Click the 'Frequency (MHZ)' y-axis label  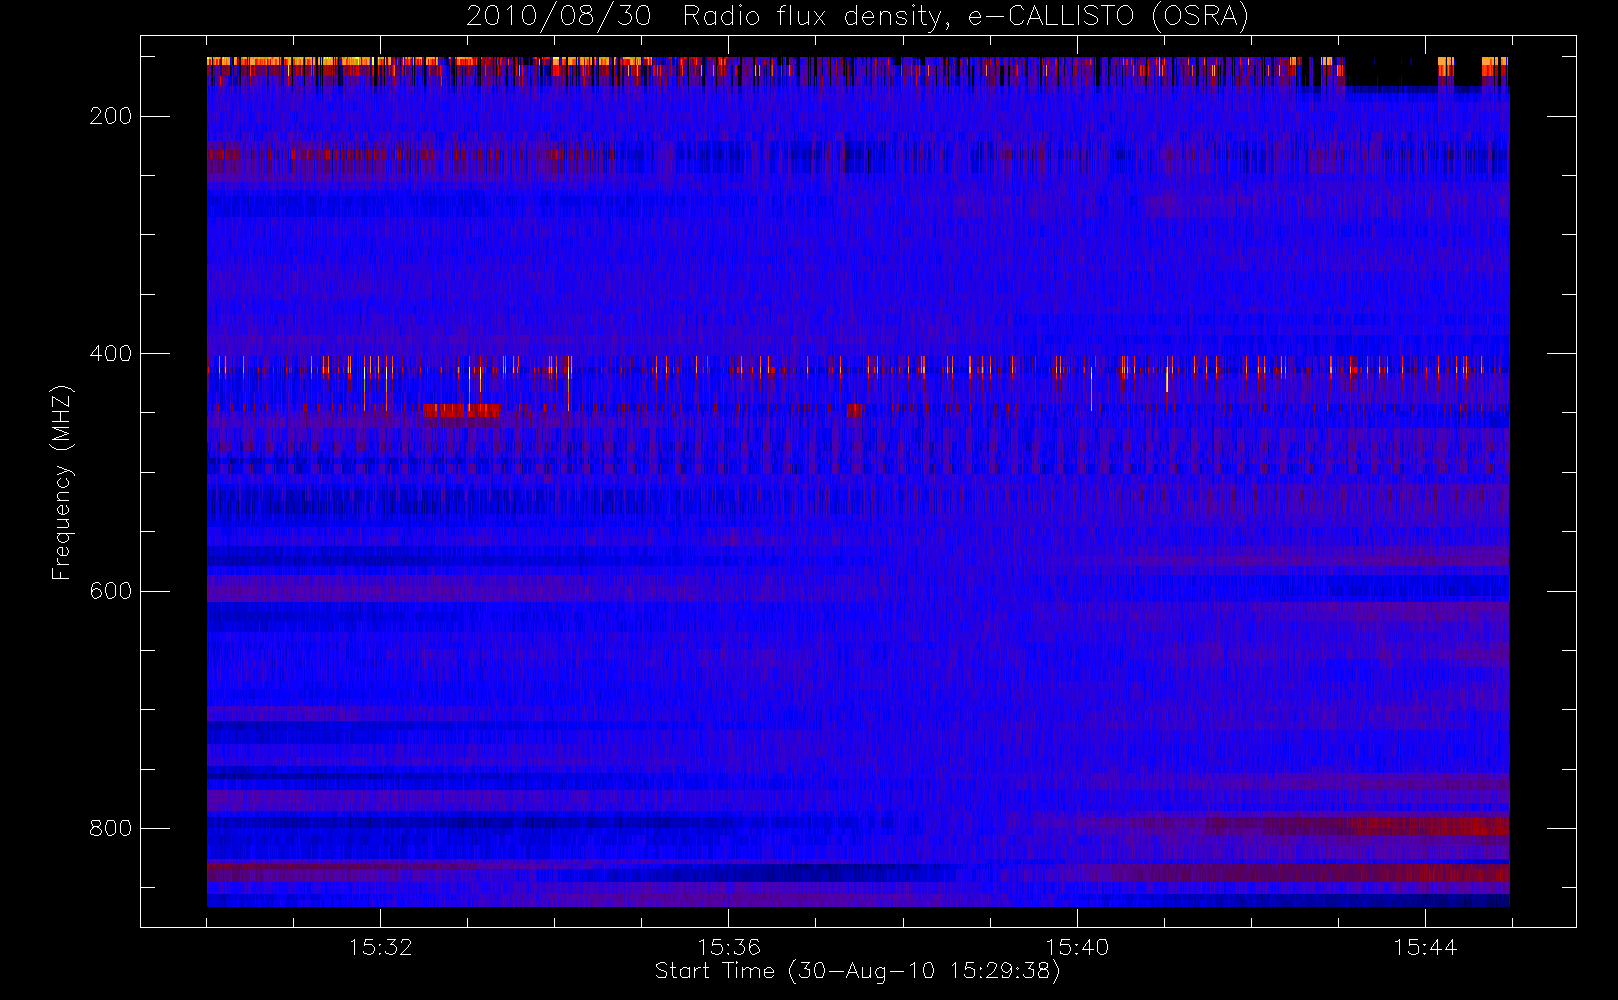point(62,482)
